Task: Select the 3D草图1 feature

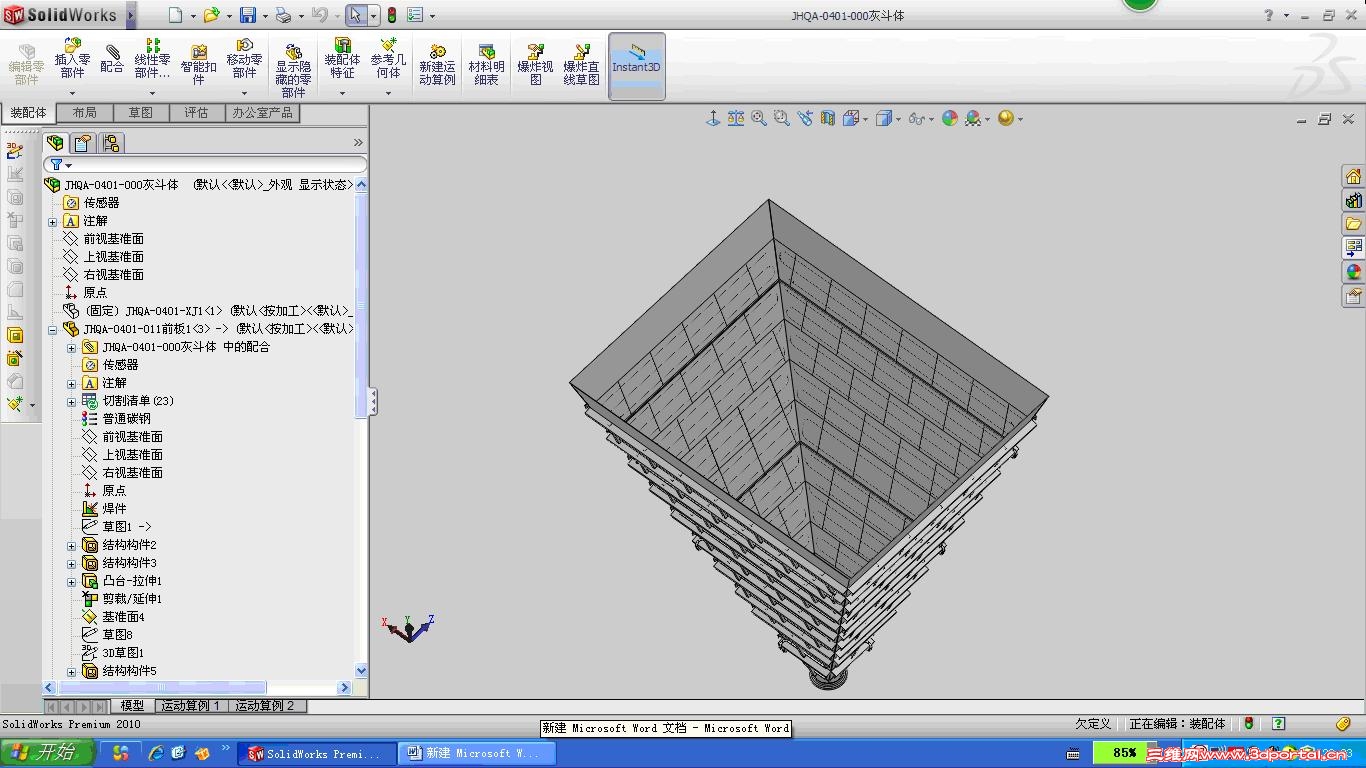Action: tap(123, 653)
